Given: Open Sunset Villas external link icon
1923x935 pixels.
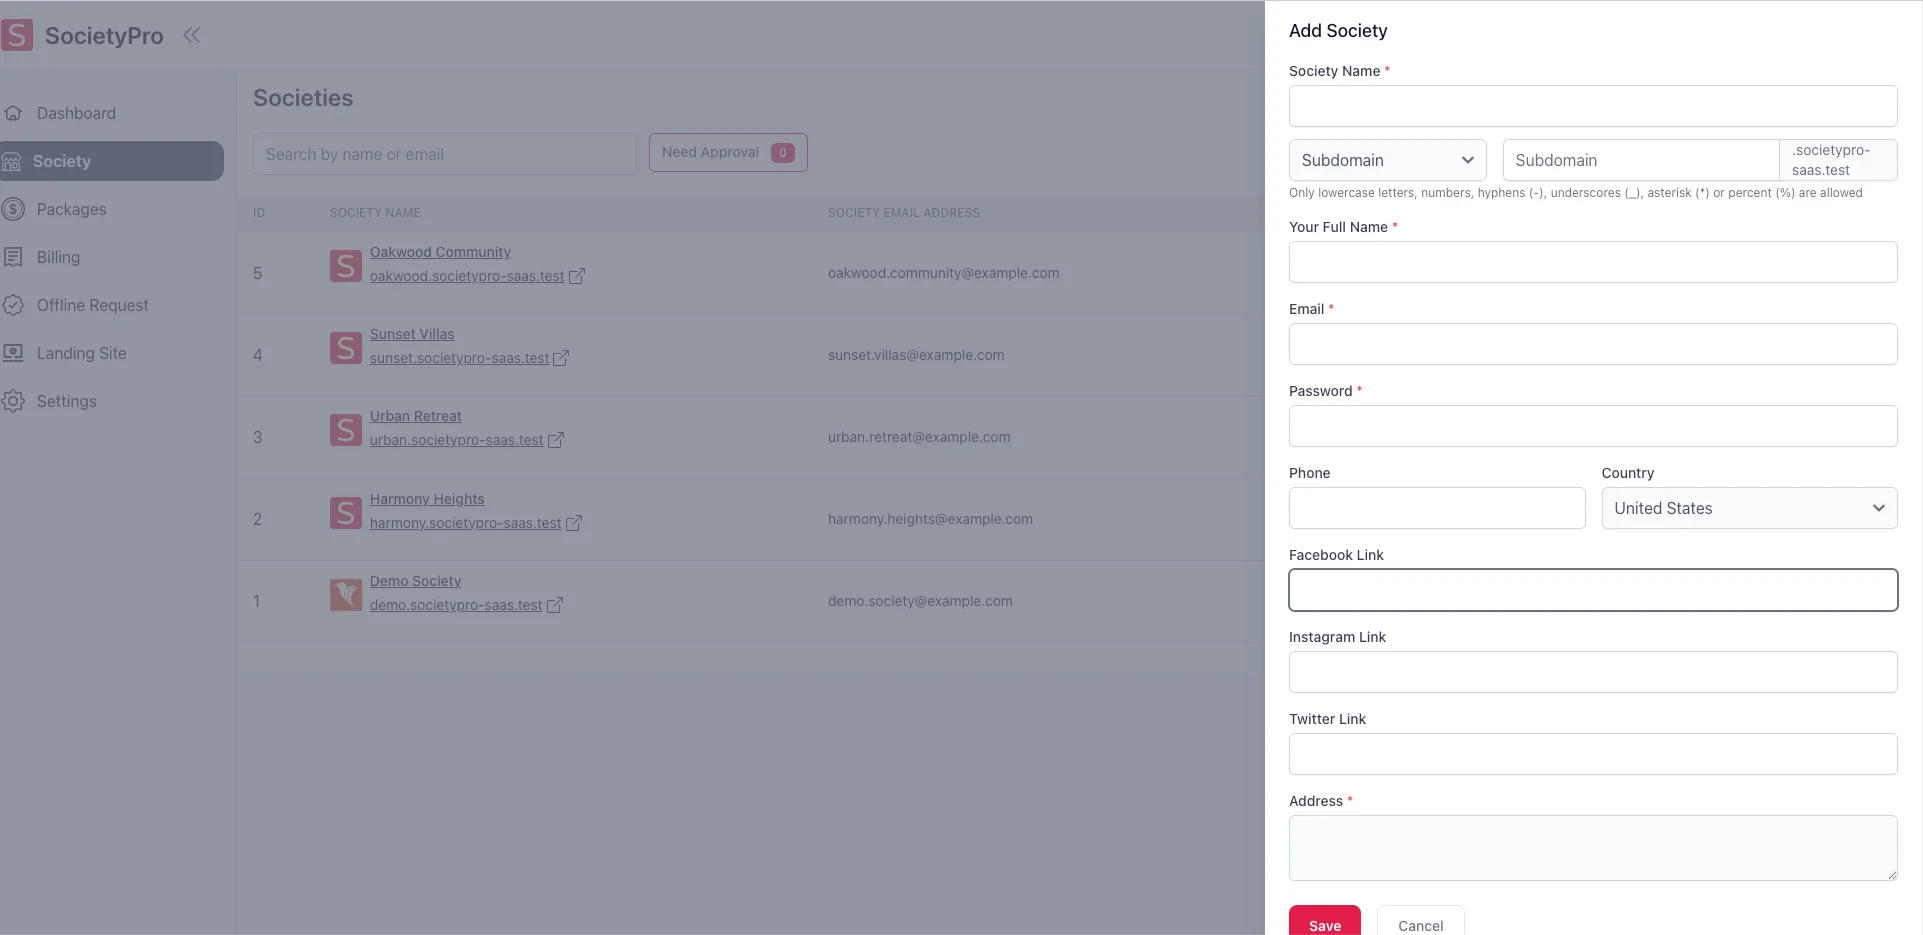Looking at the screenshot, I should click(561, 358).
